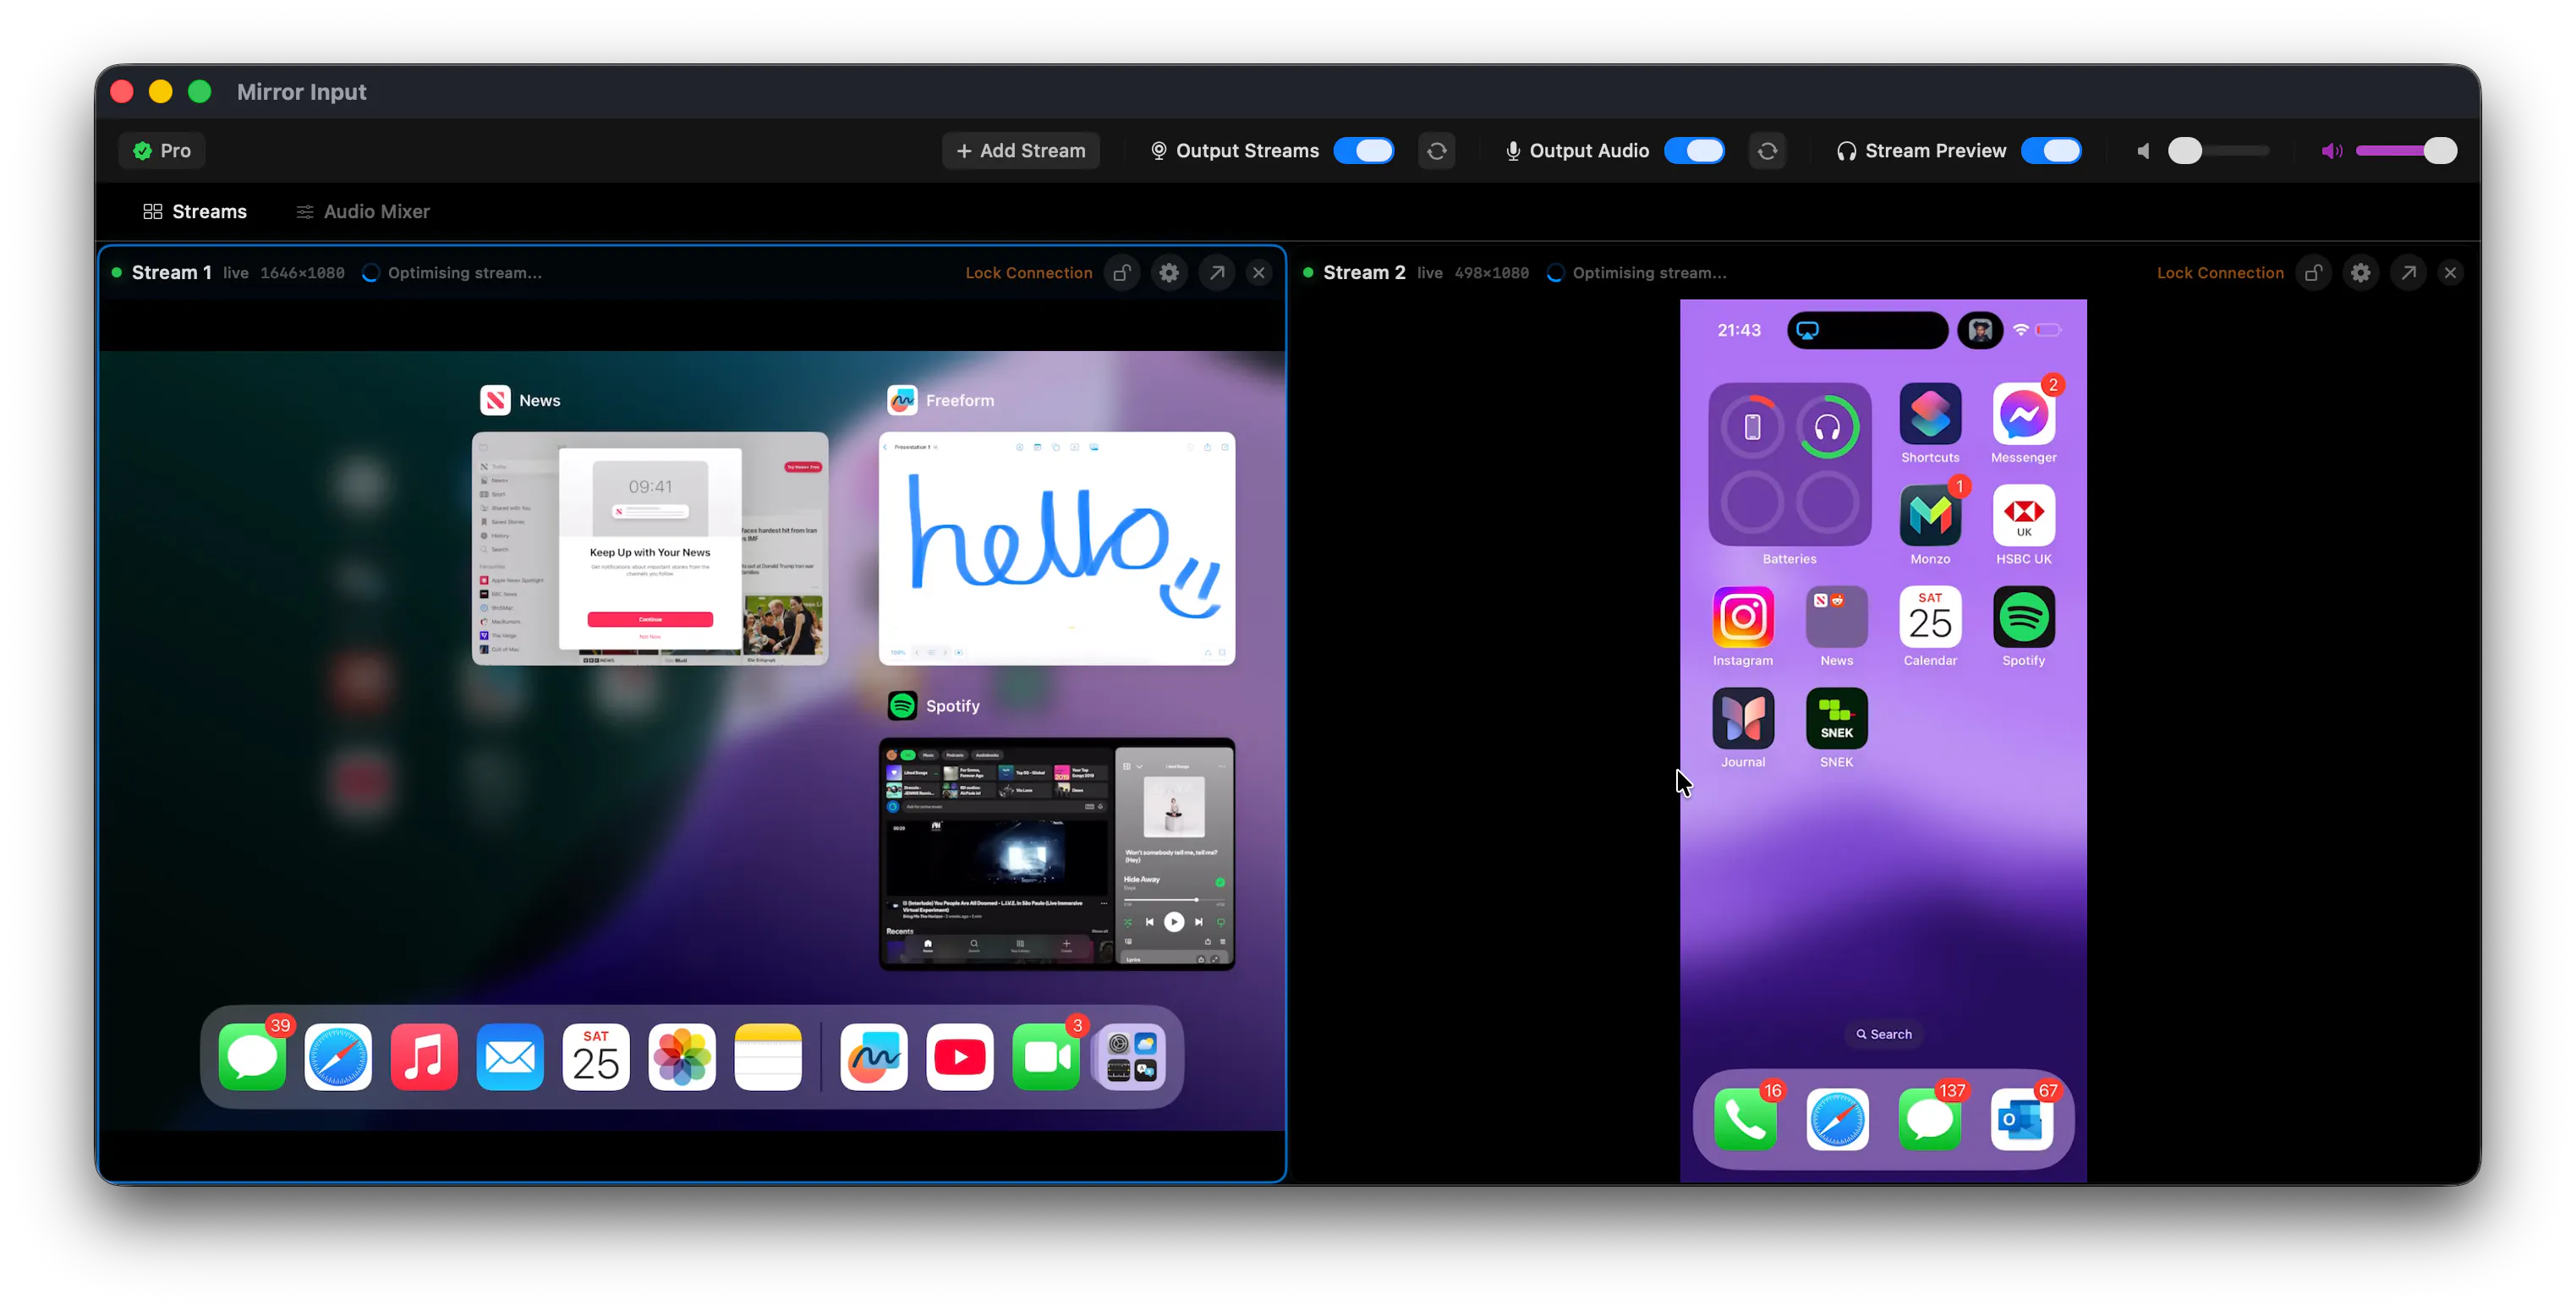Click Lock Connection for Stream 2
Screen dimensions: 2576x1311
point(2220,273)
